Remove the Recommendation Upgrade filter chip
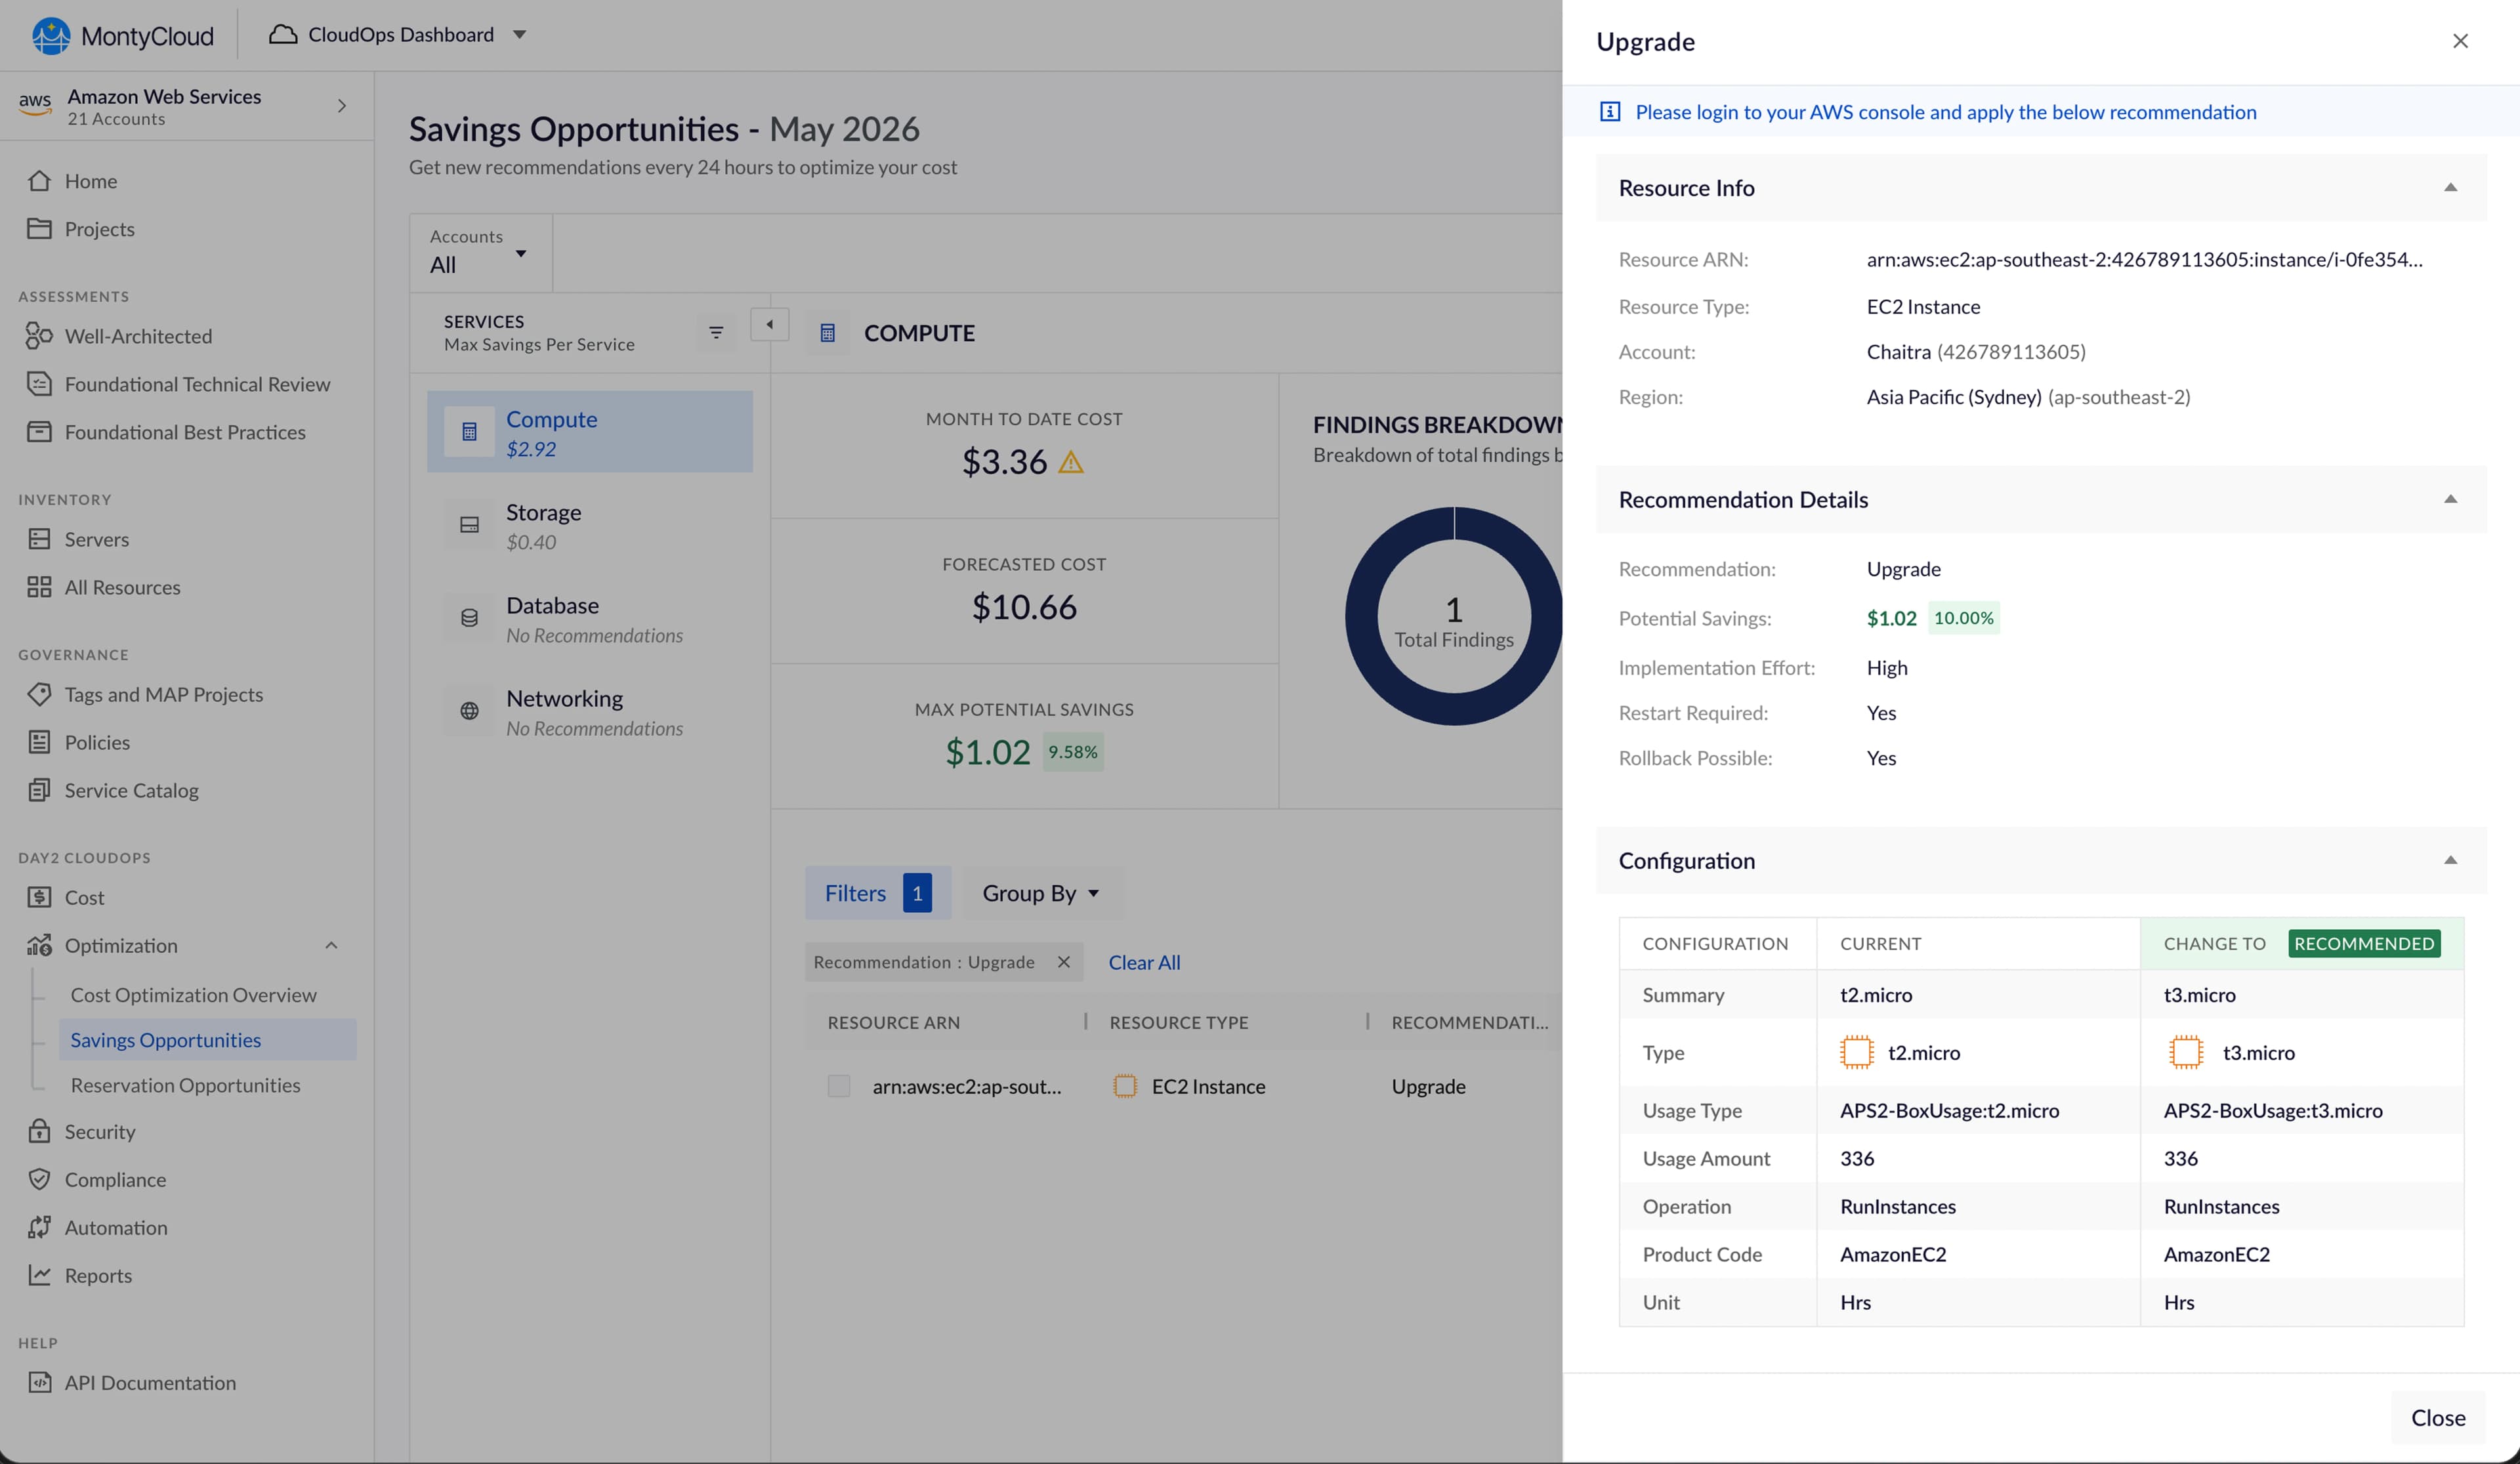 tap(1064, 962)
